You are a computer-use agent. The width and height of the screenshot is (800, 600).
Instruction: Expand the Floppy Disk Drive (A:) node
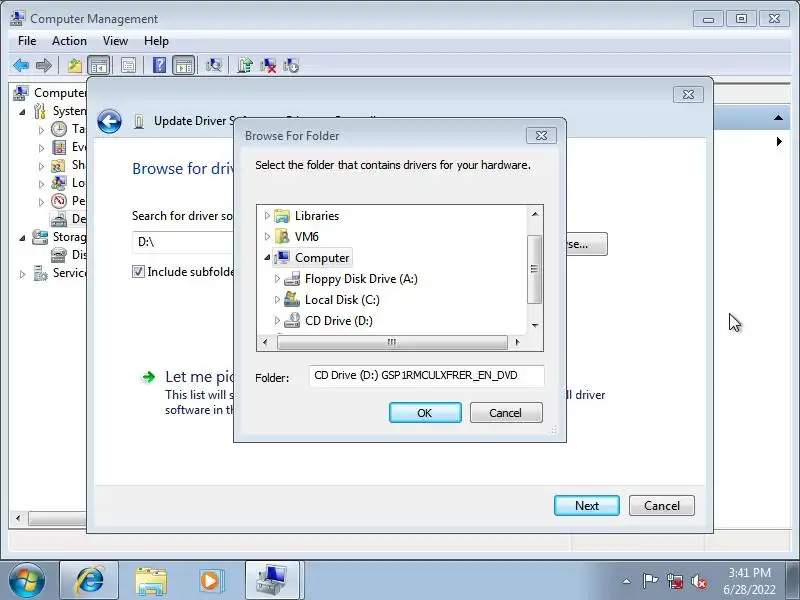click(277, 279)
